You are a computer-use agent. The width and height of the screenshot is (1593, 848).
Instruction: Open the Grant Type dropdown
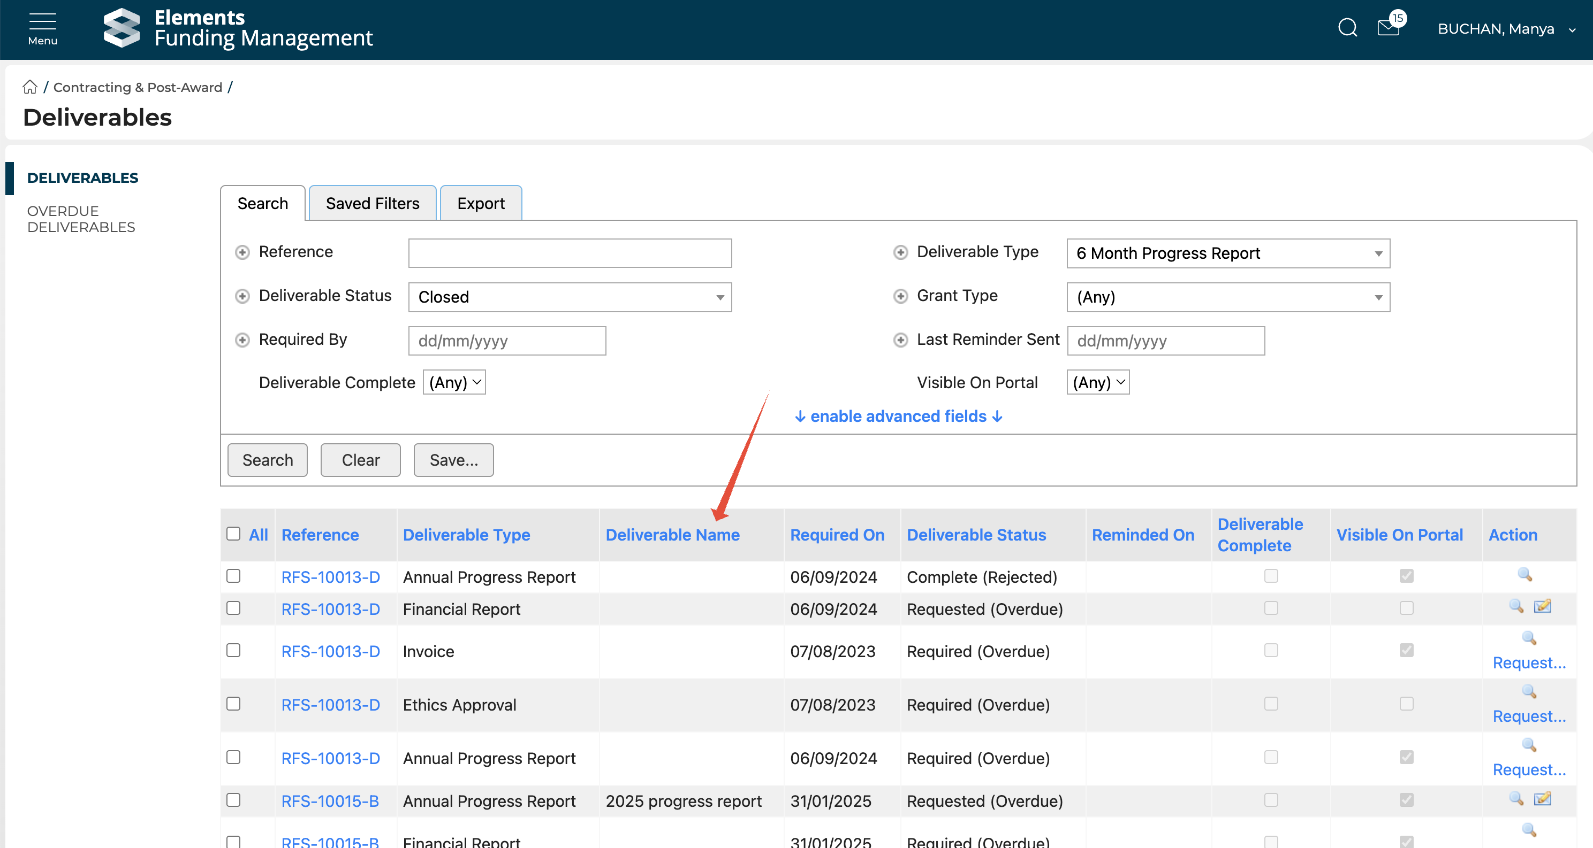coord(1228,297)
